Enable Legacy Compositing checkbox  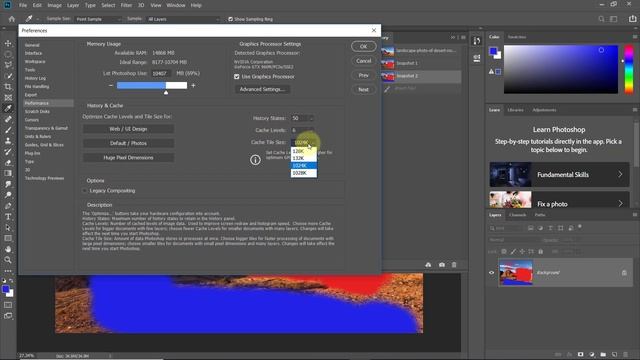click(85, 191)
